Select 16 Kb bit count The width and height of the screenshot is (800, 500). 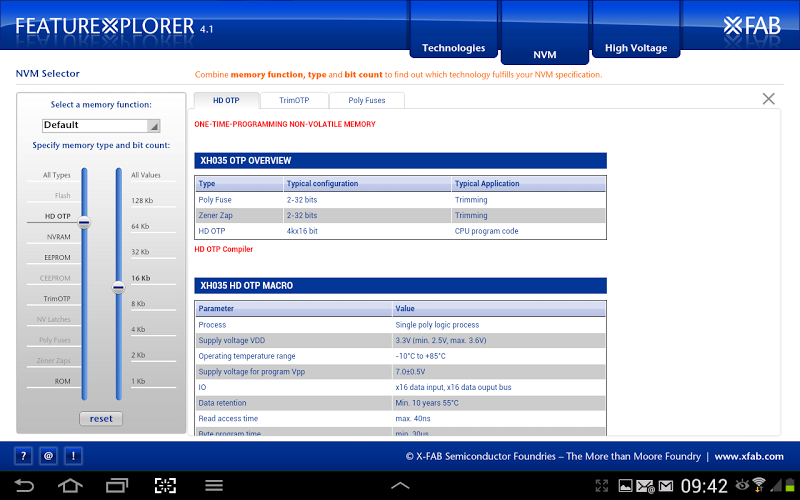coord(141,278)
